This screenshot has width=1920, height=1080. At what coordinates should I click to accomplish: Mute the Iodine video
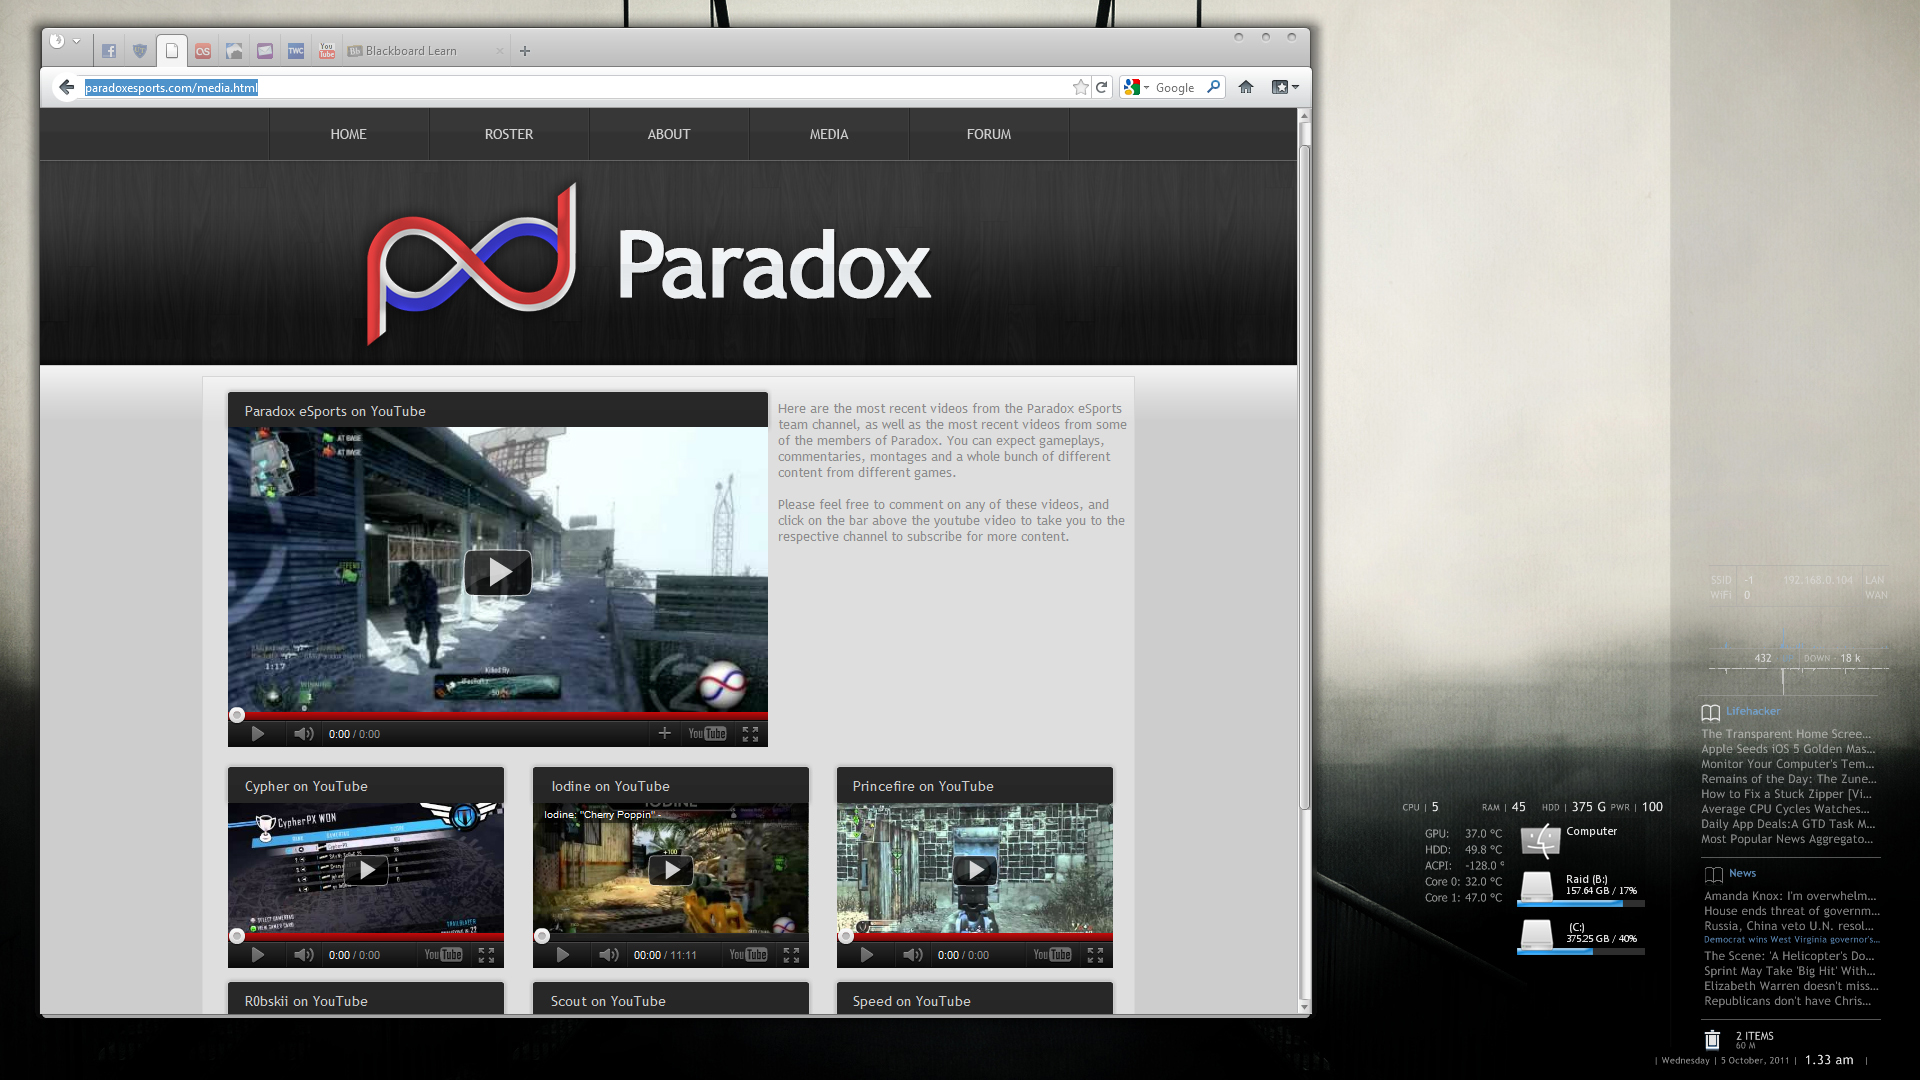[608, 955]
